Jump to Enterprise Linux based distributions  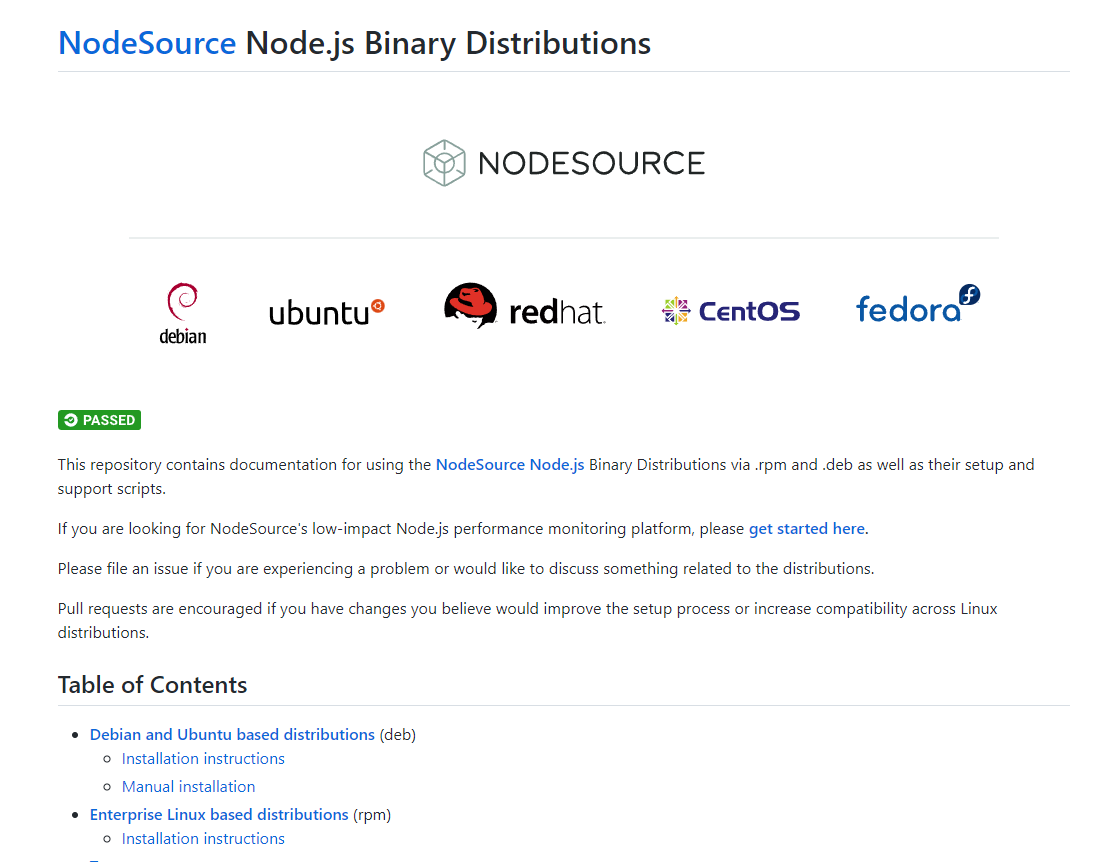tap(219, 815)
